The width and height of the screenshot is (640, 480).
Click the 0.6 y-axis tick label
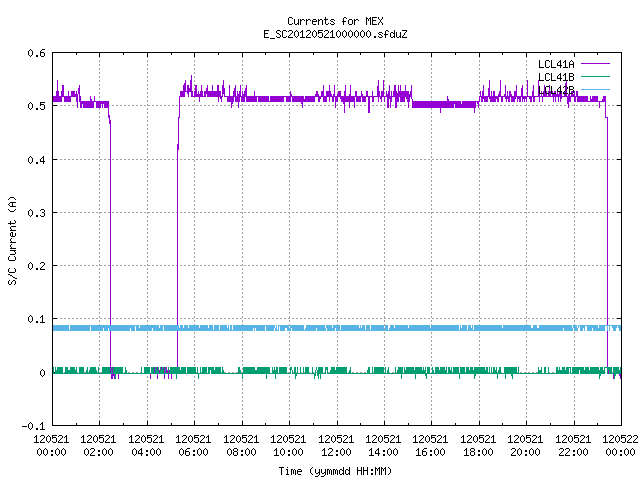(36, 53)
